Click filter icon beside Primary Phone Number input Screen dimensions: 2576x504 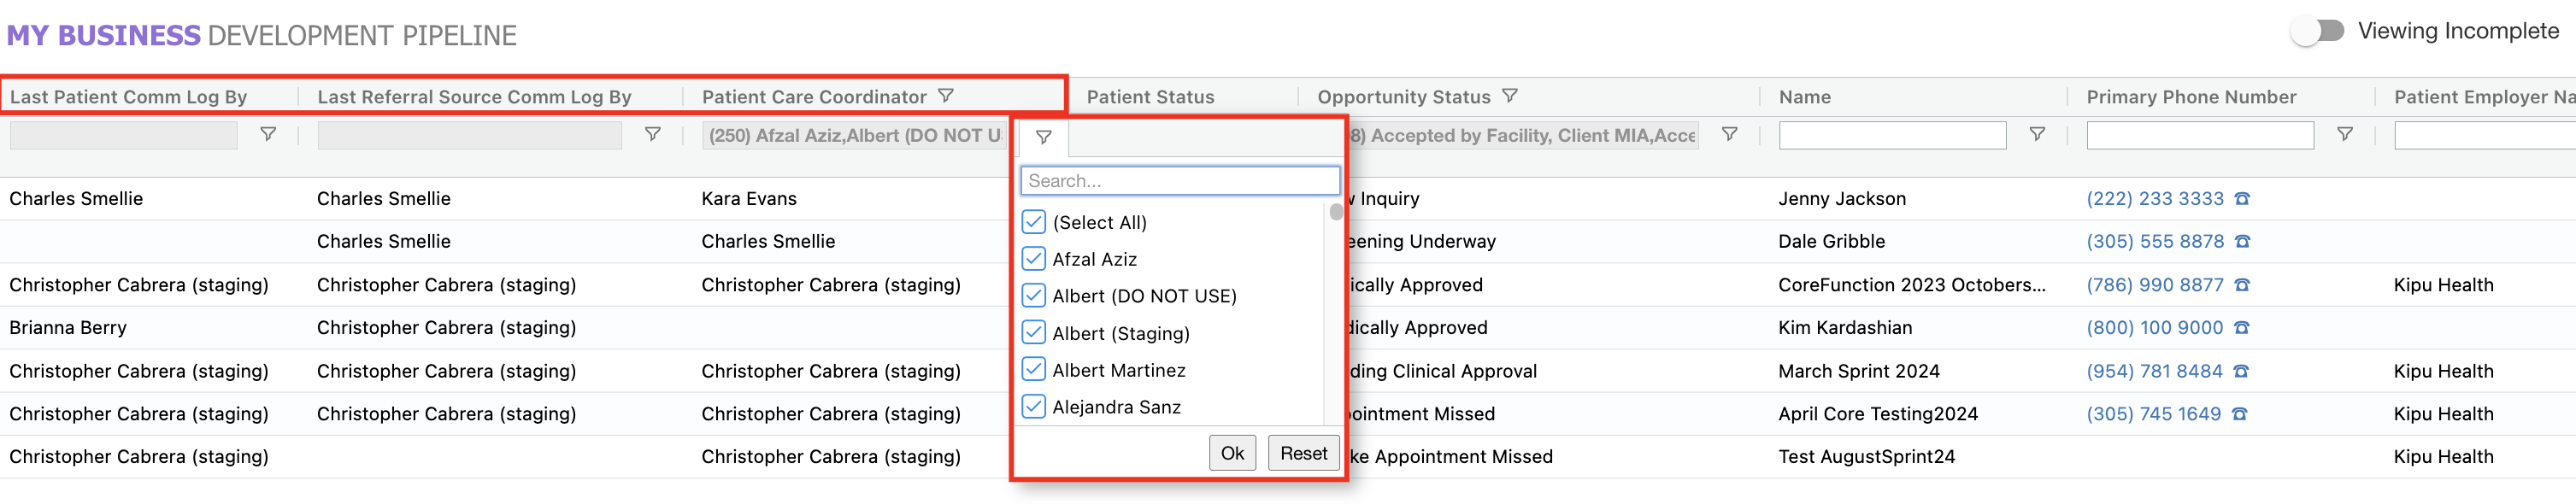pyautogui.click(x=2344, y=134)
